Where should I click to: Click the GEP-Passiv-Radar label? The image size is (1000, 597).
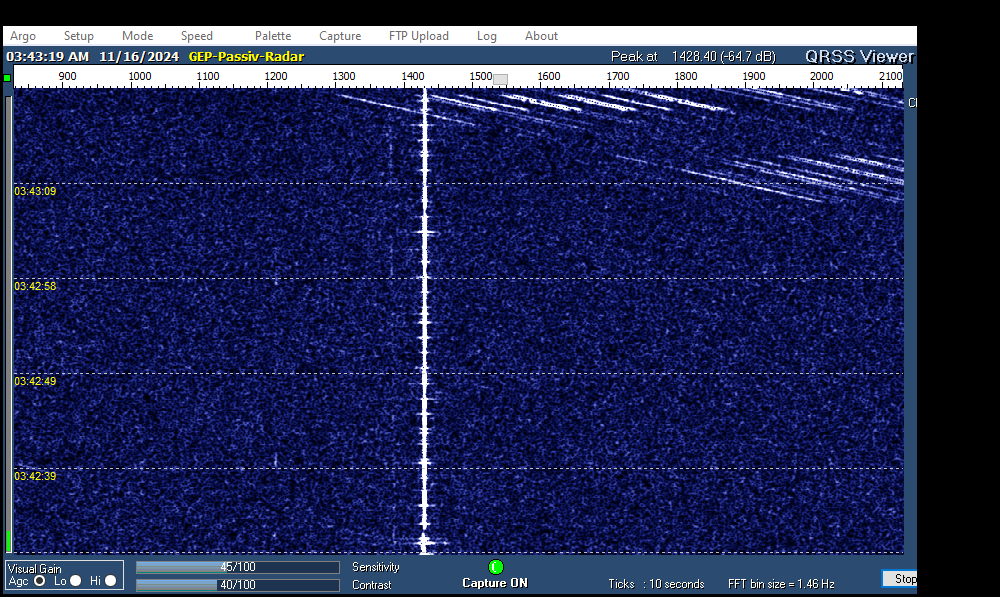(246, 56)
